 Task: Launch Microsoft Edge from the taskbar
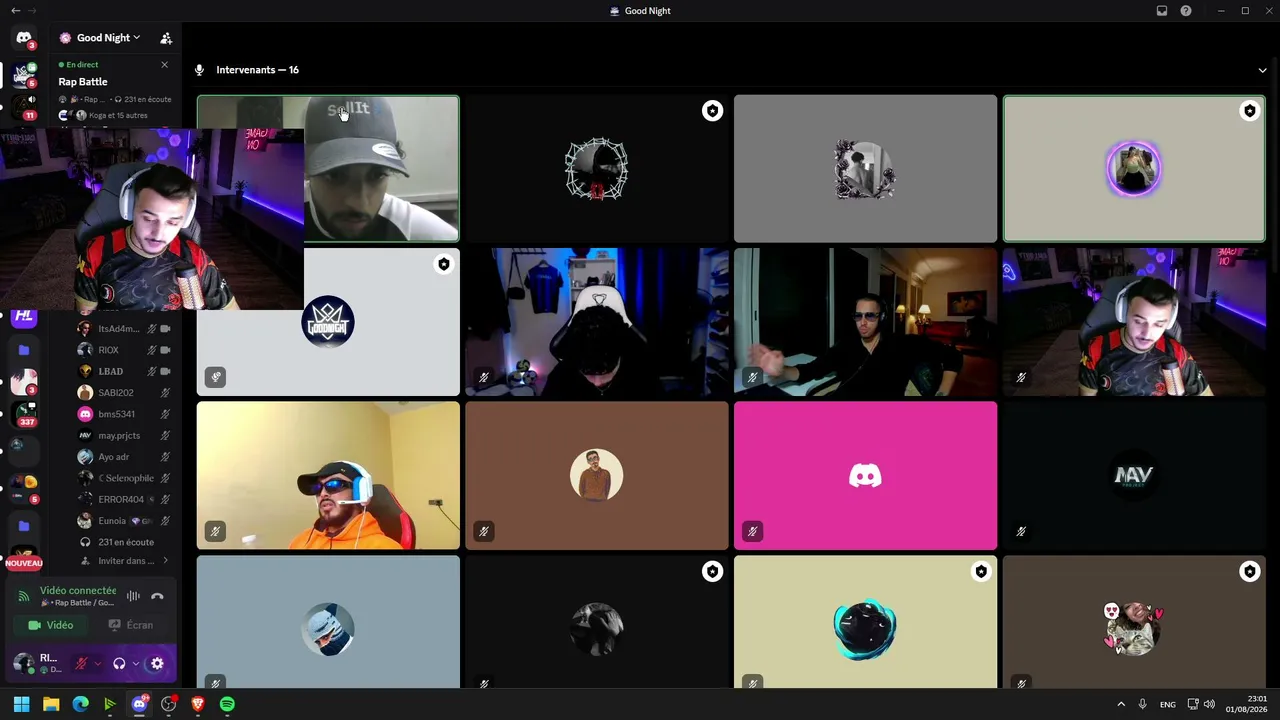(x=80, y=704)
